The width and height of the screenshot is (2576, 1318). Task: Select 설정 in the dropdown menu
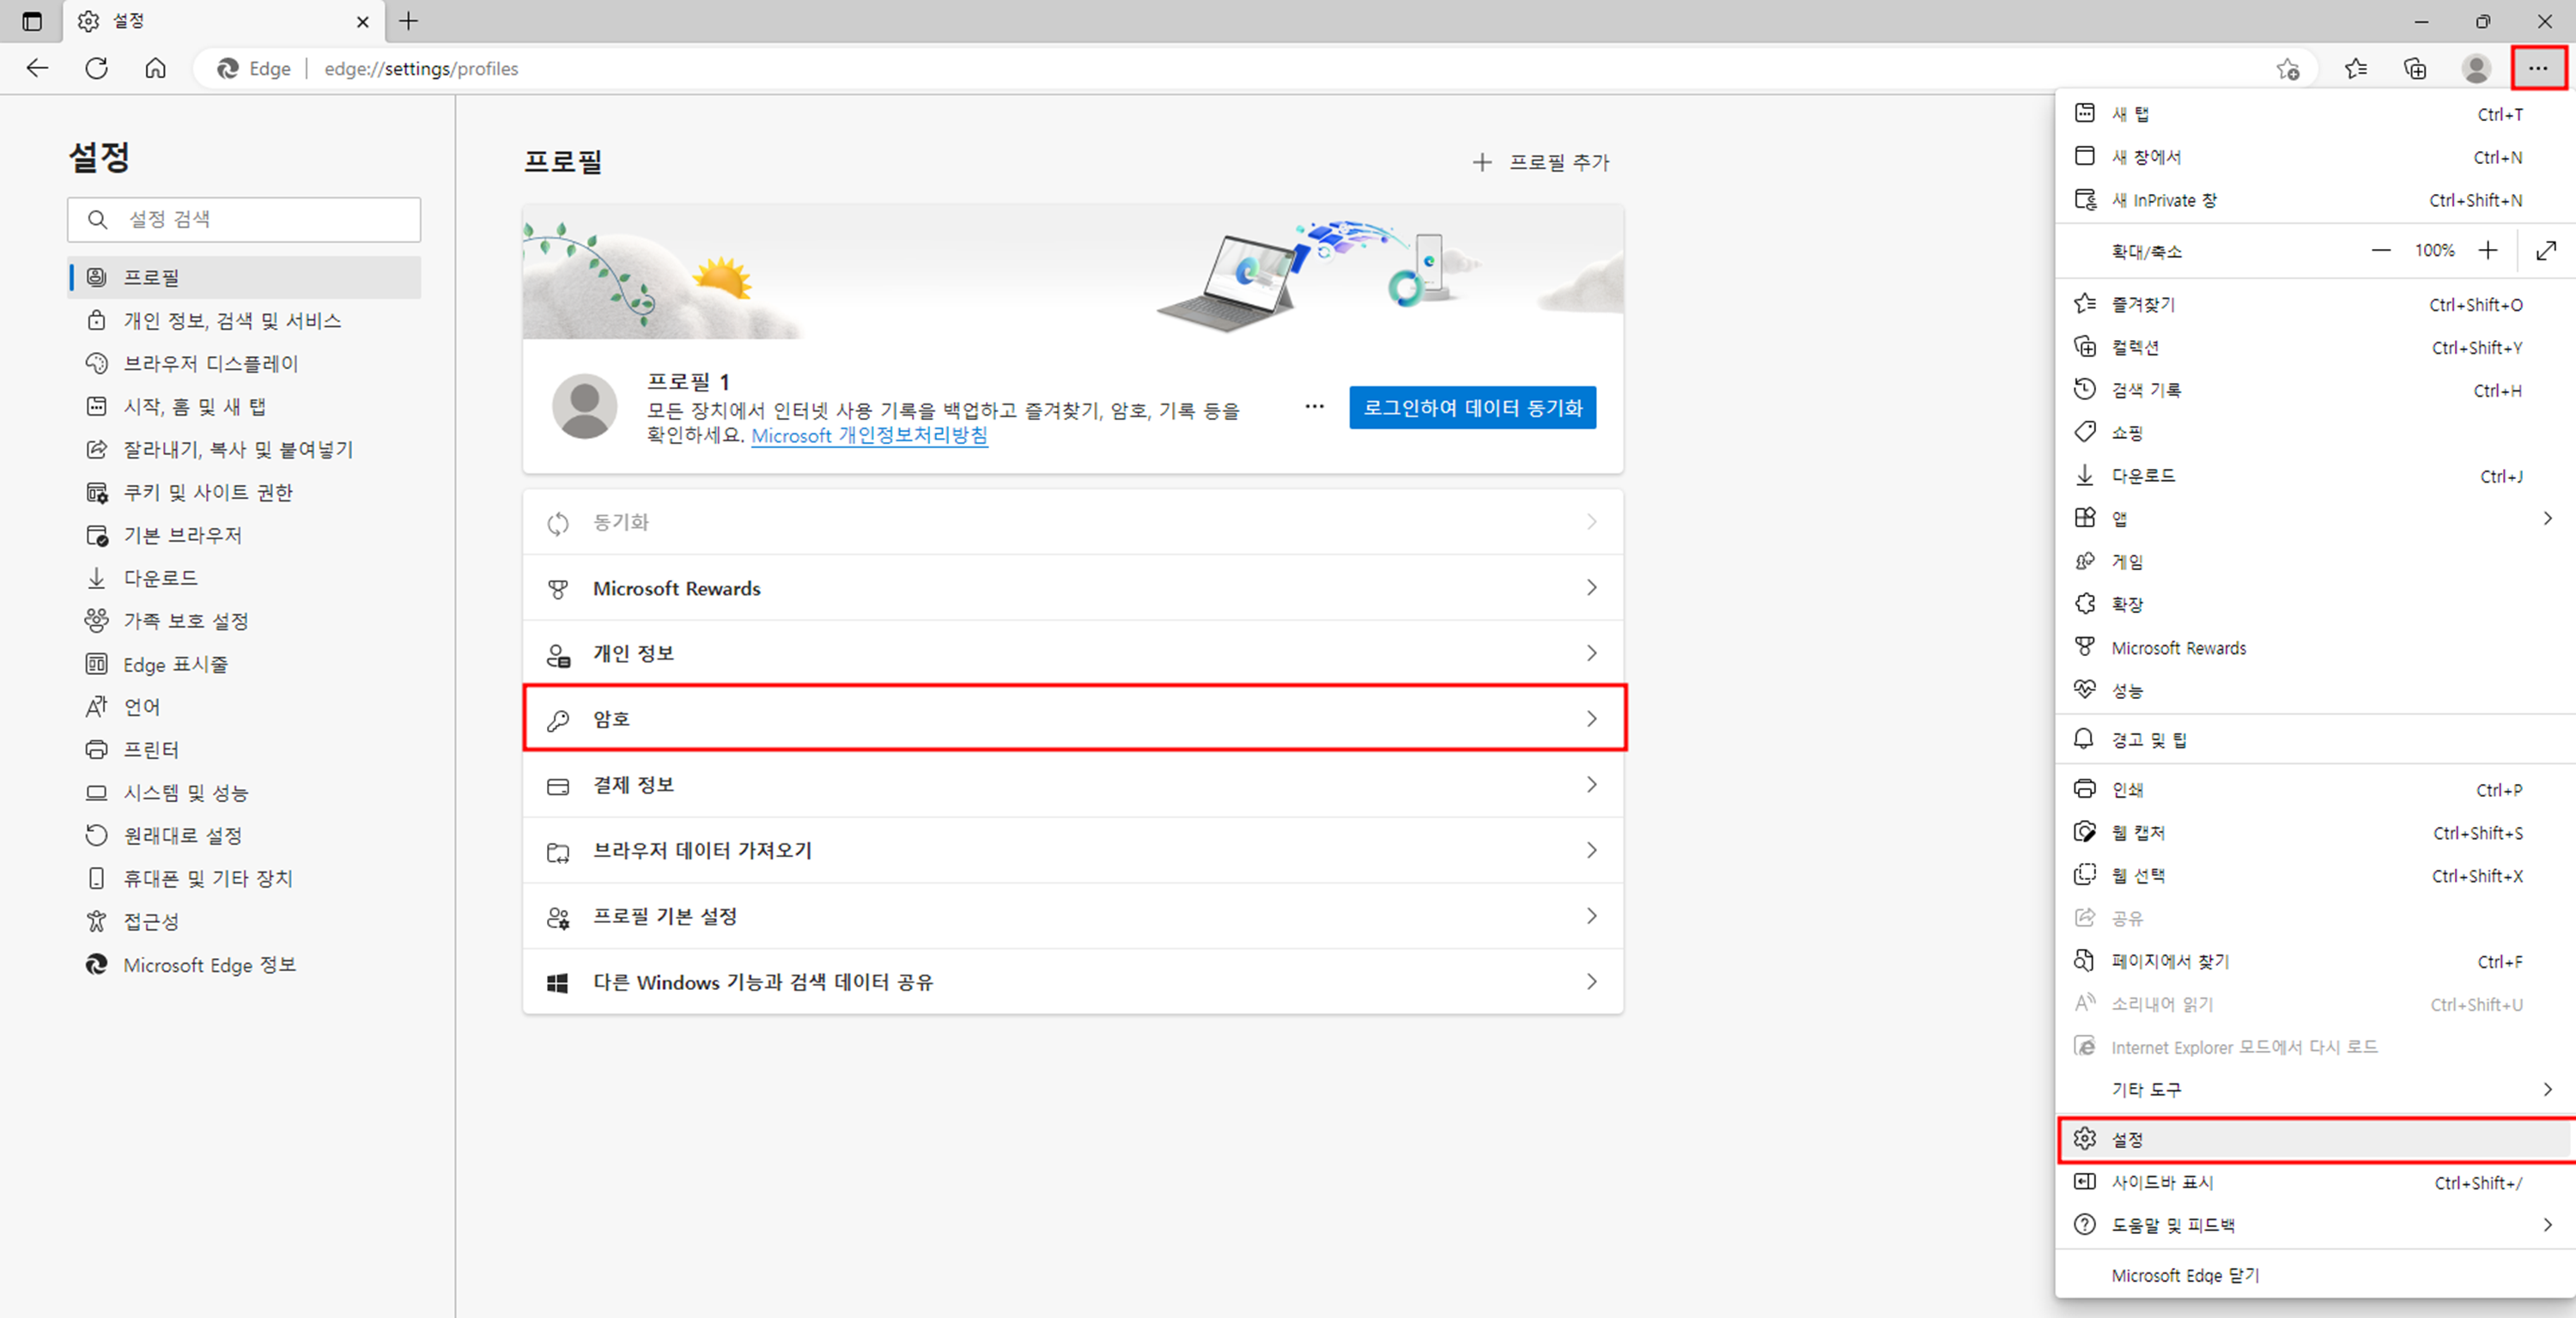[x=2126, y=1139]
